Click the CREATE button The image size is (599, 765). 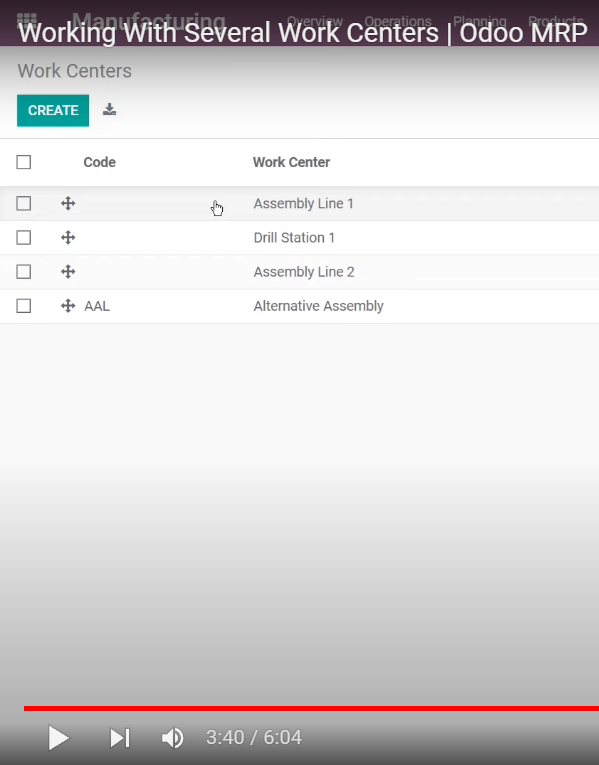coord(53,110)
